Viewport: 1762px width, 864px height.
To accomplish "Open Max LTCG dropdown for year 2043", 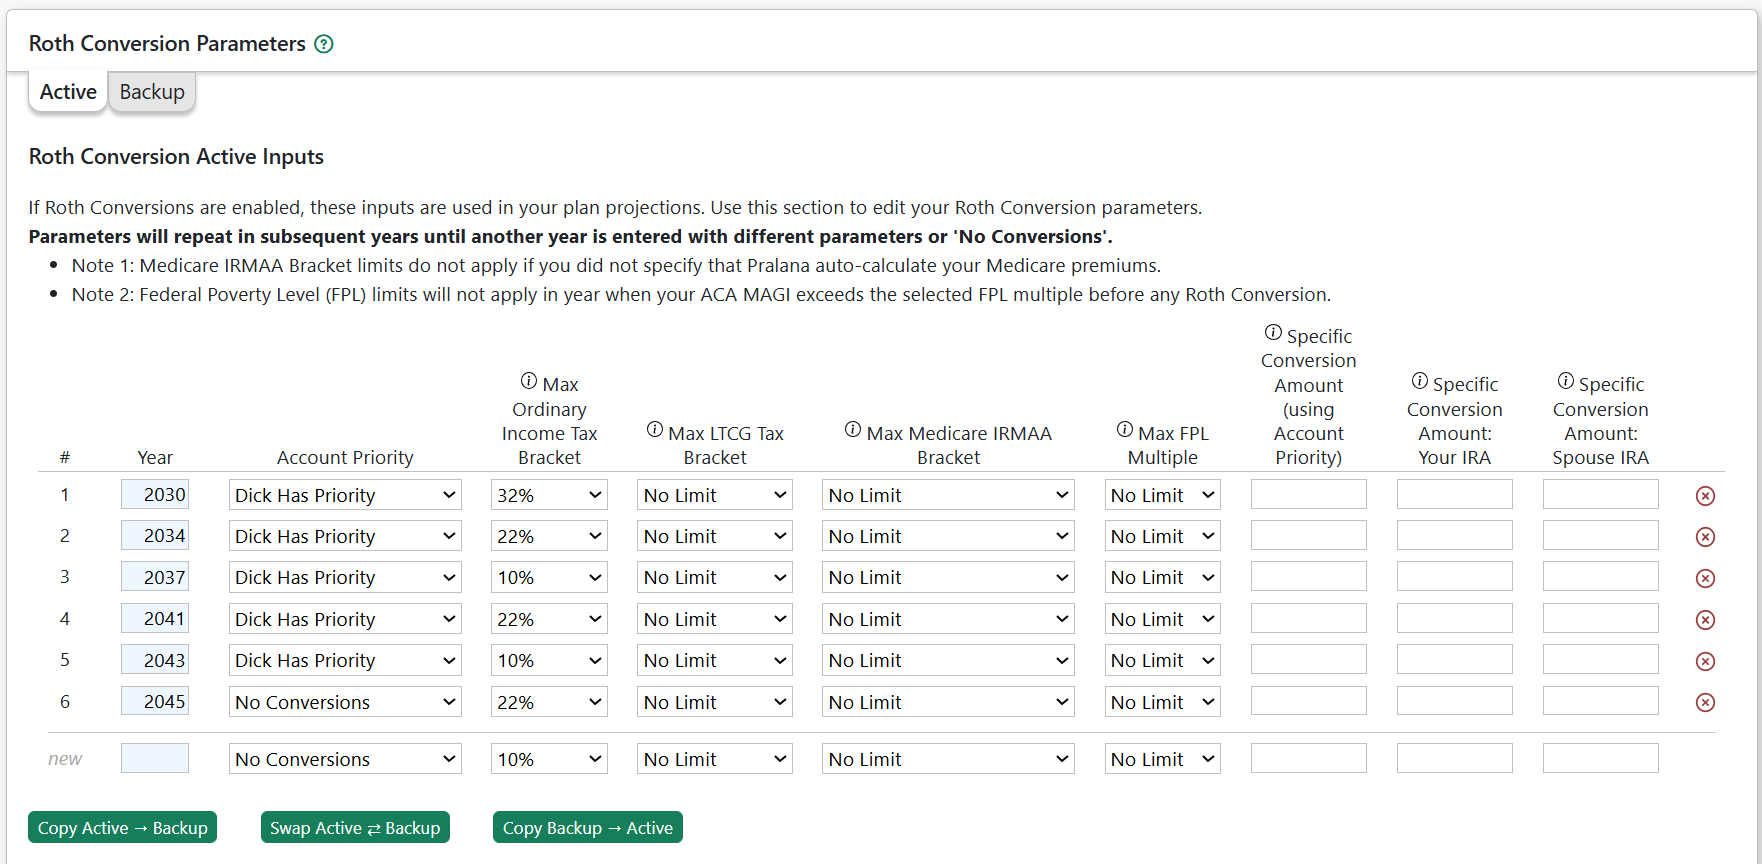I will pyautogui.click(x=714, y=661).
